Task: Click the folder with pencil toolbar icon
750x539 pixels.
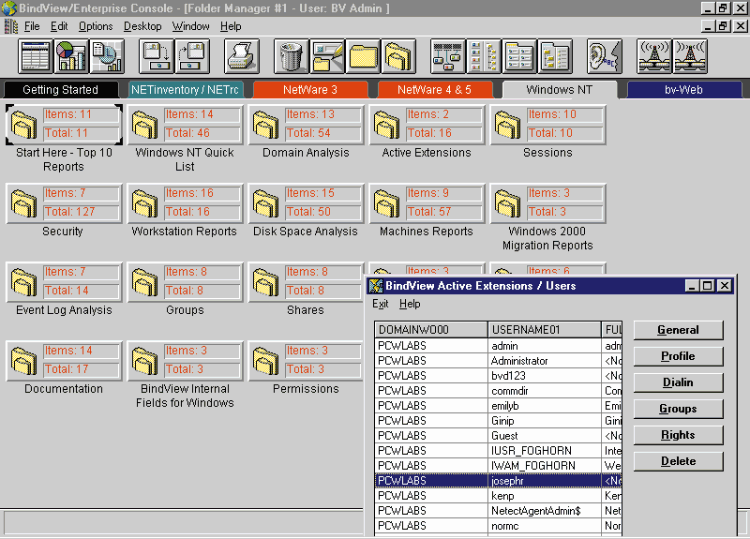Action: click(327, 56)
